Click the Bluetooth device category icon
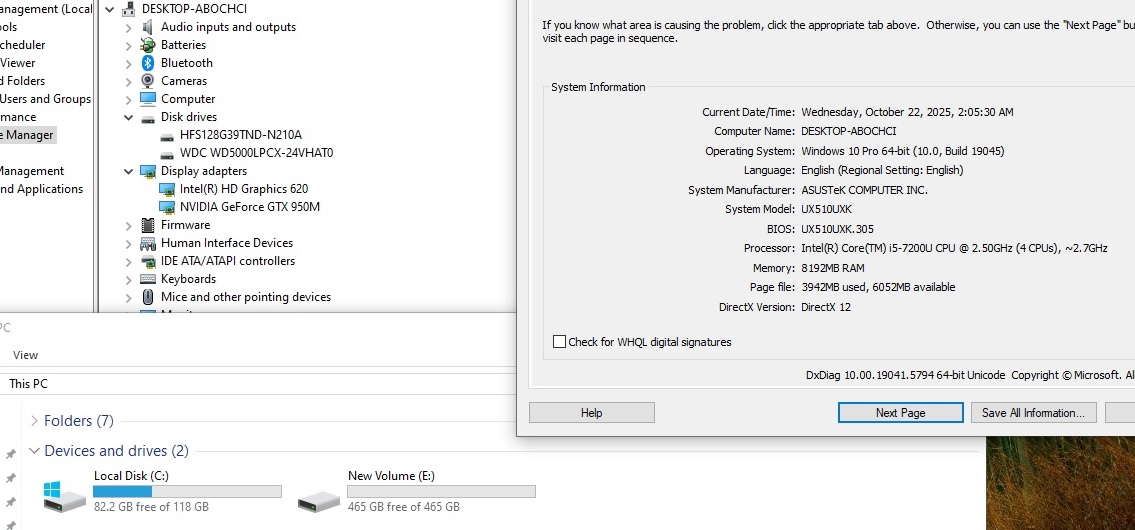 148,63
